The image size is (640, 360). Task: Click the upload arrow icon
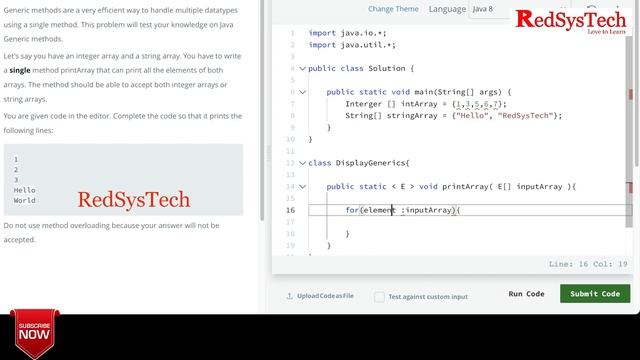point(289,296)
